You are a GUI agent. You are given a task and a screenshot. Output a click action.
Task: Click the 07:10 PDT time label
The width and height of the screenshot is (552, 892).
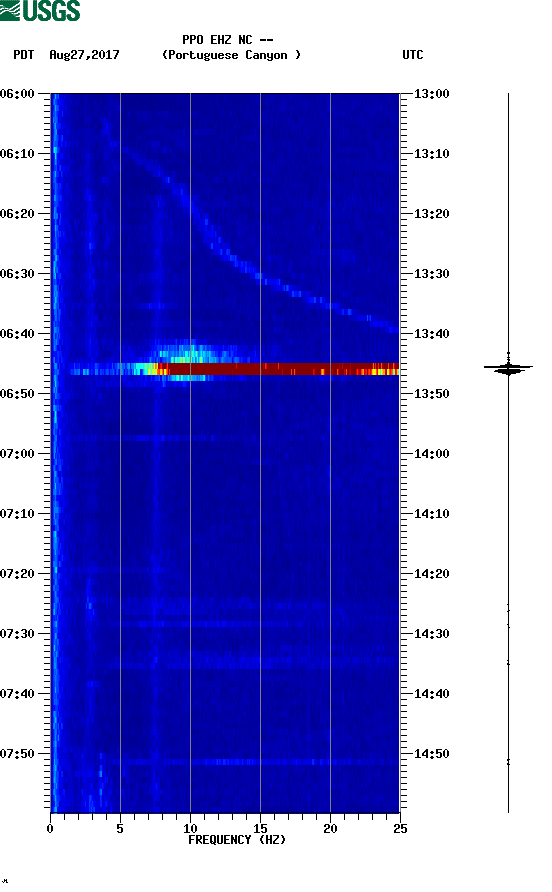pos(17,514)
